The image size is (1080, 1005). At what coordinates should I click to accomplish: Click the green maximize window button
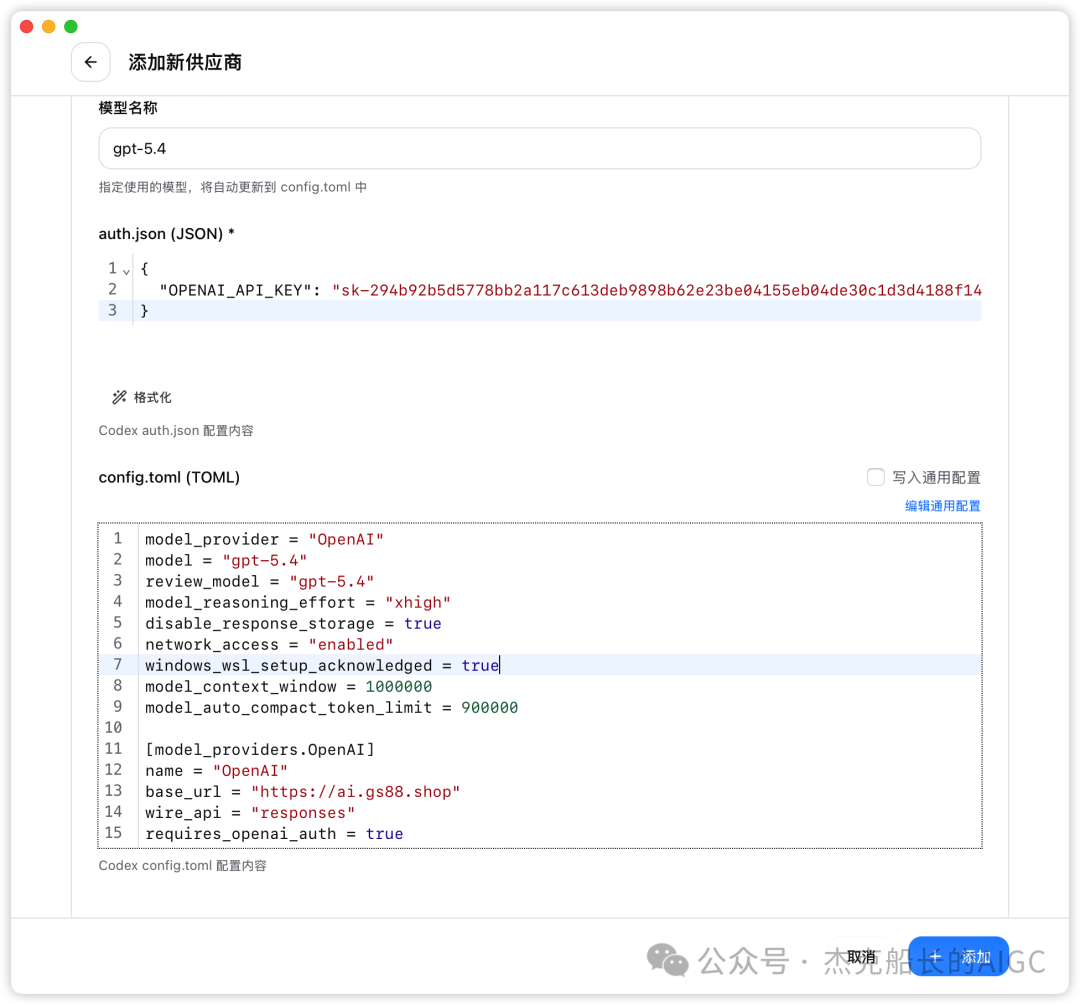pyautogui.click(x=71, y=26)
